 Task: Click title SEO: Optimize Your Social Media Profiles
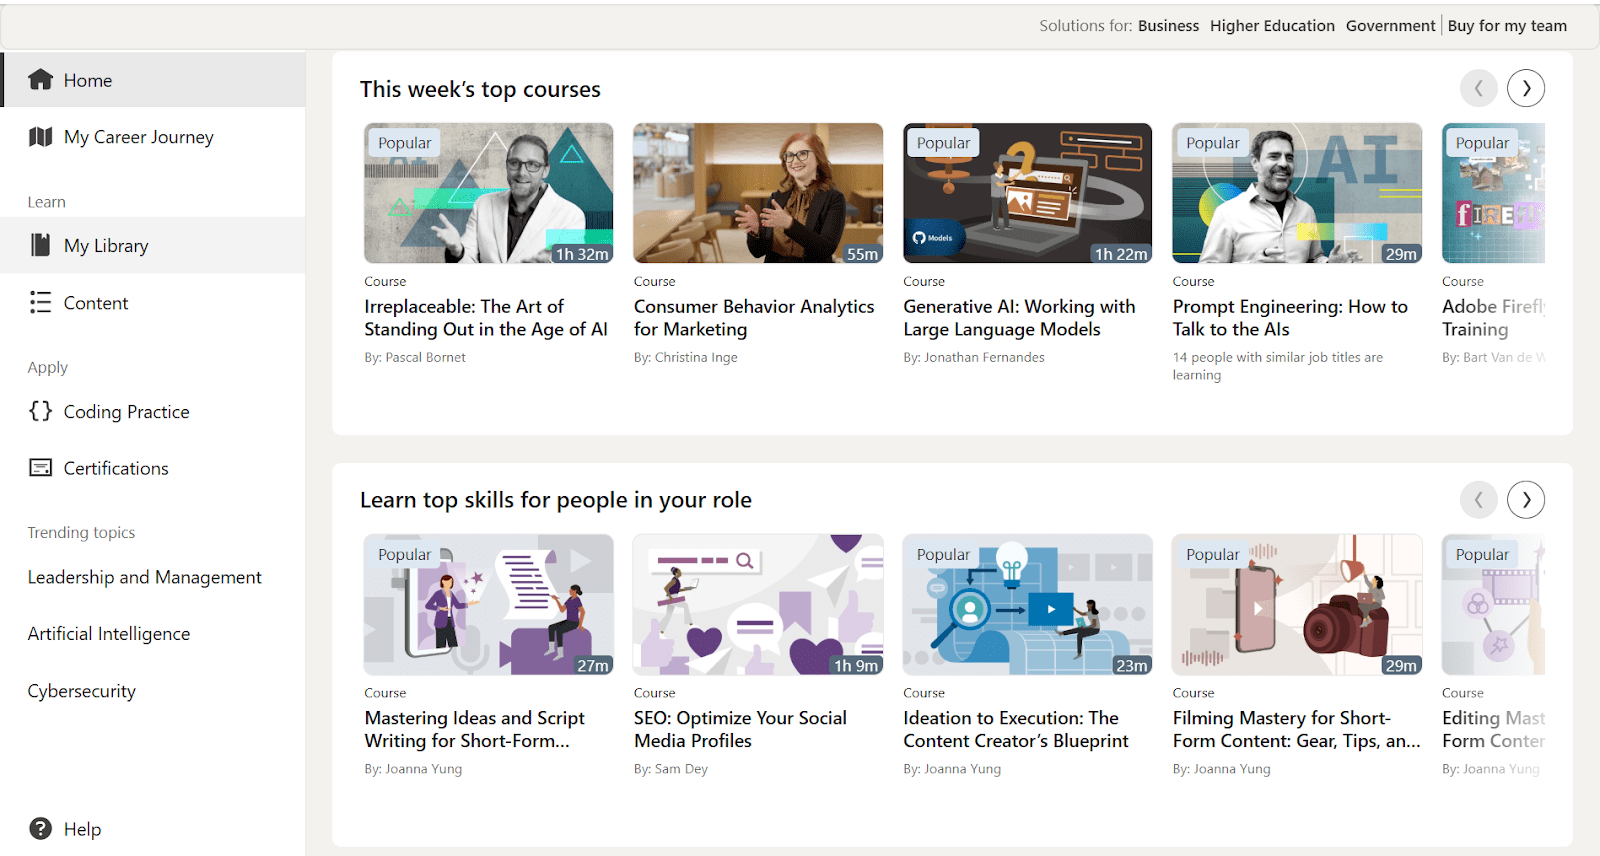[x=740, y=729]
